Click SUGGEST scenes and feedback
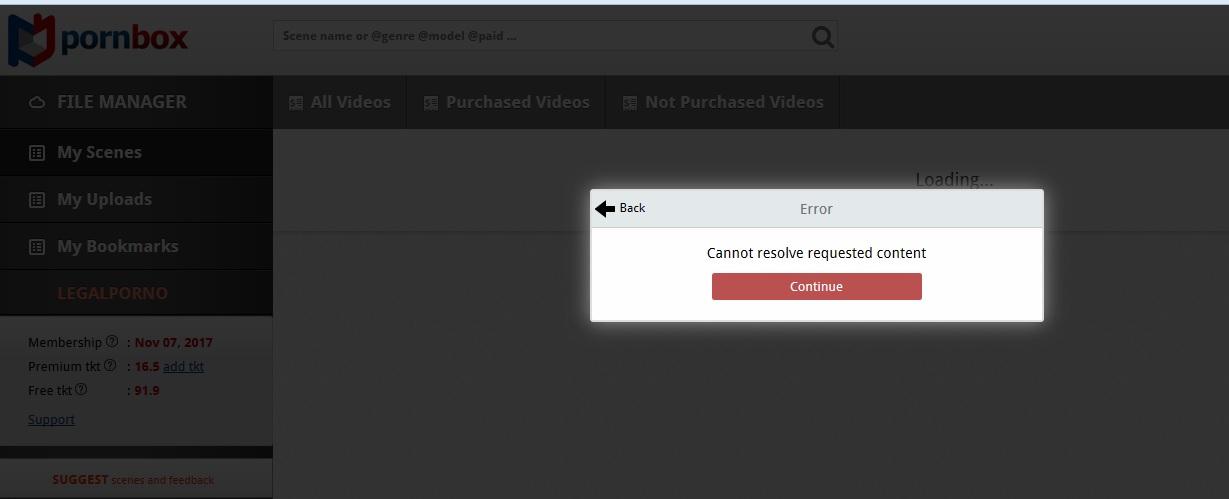1229x499 pixels. (133, 480)
